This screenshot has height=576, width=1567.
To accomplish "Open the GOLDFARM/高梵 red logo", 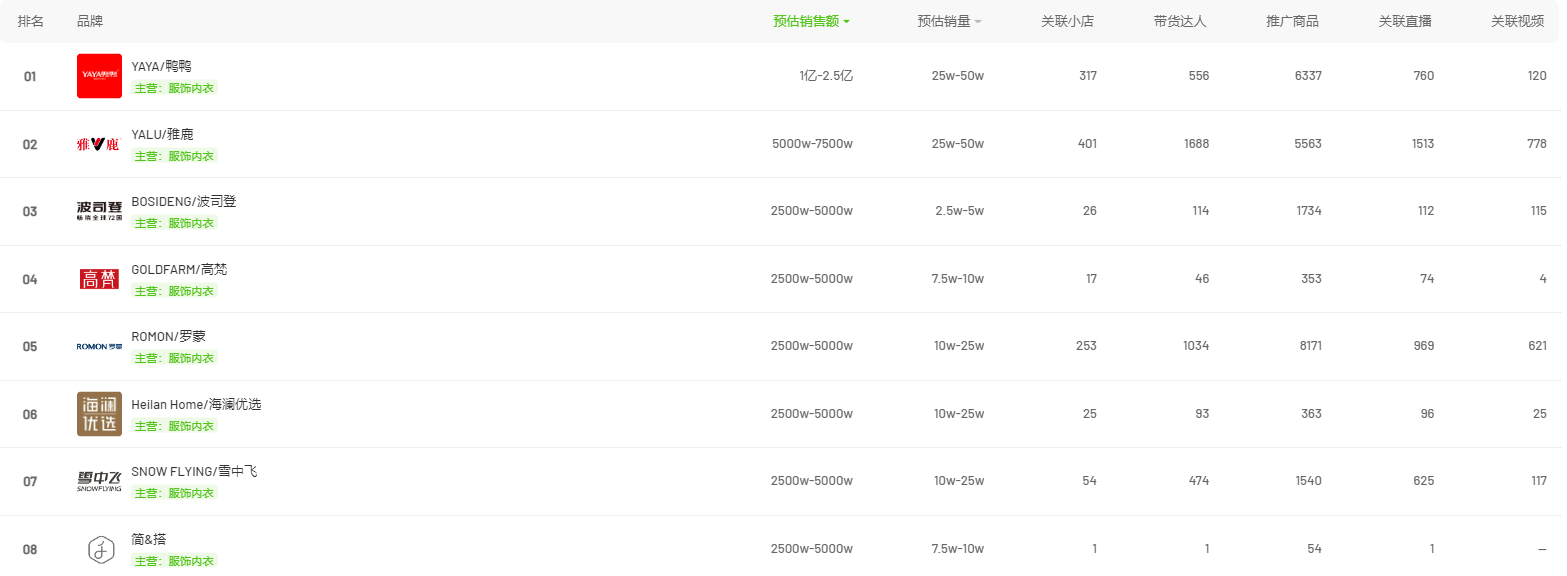I will coord(99,279).
